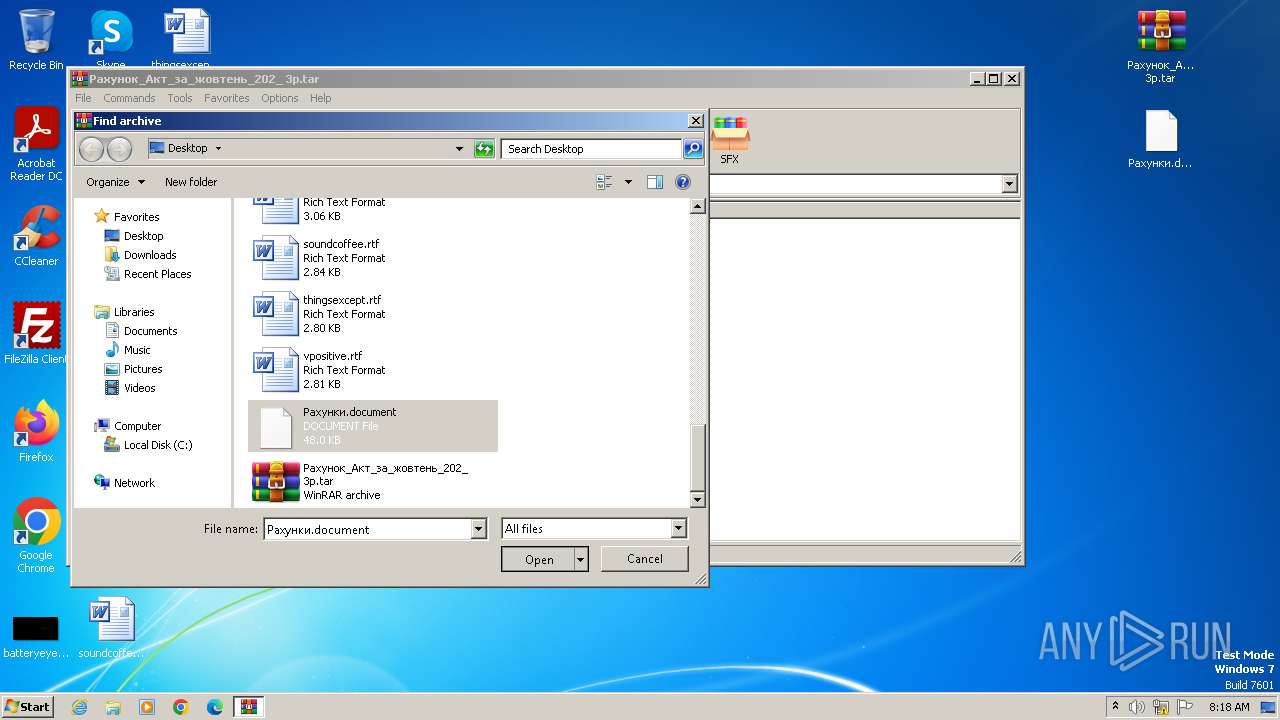Image resolution: width=1280 pixels, height=720 pixels.
Task: Open the Help menu in WinRAR
Action: point(320,98)
